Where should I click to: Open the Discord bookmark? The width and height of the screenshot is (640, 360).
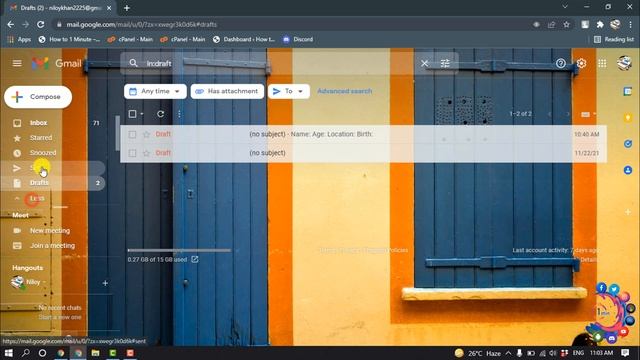point(298,40)
